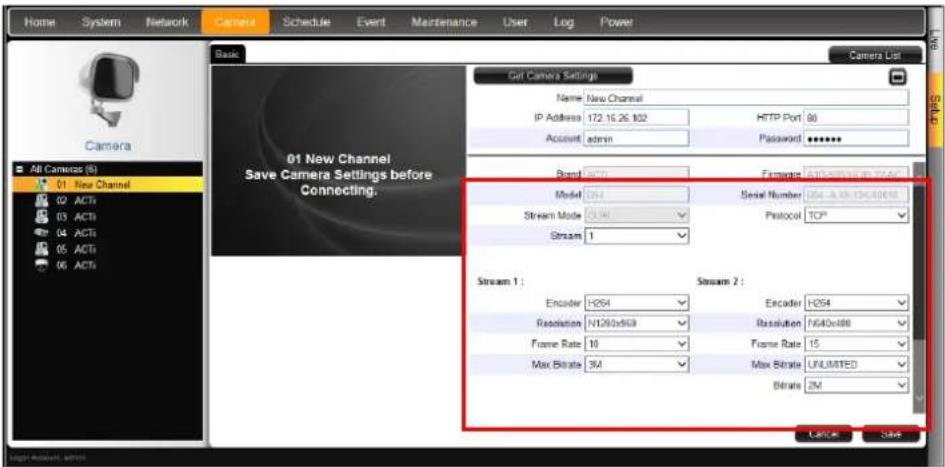
Task: Click the Brand field
Action: click(x=636, y=174)
